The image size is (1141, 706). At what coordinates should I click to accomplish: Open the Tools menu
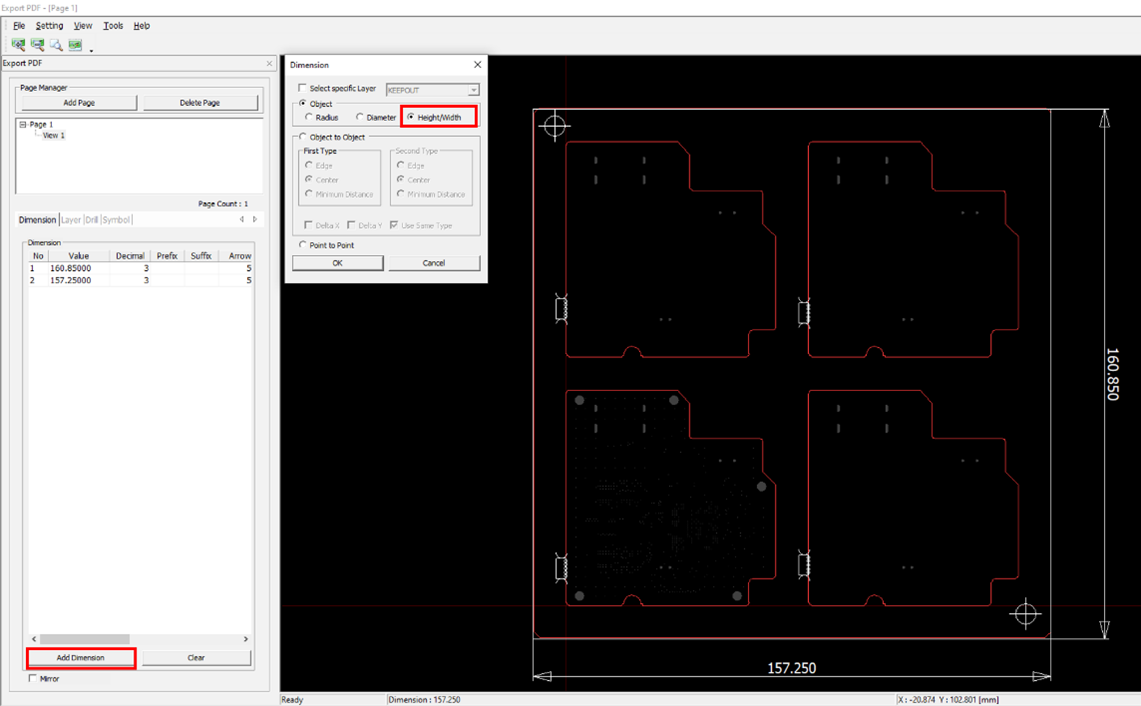pos(113,26)
